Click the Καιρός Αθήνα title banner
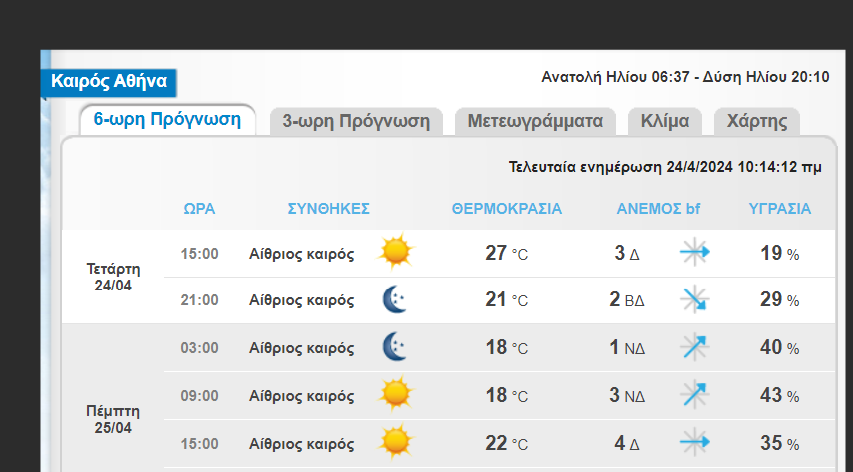853x472 pixels. tap(109, 82)
